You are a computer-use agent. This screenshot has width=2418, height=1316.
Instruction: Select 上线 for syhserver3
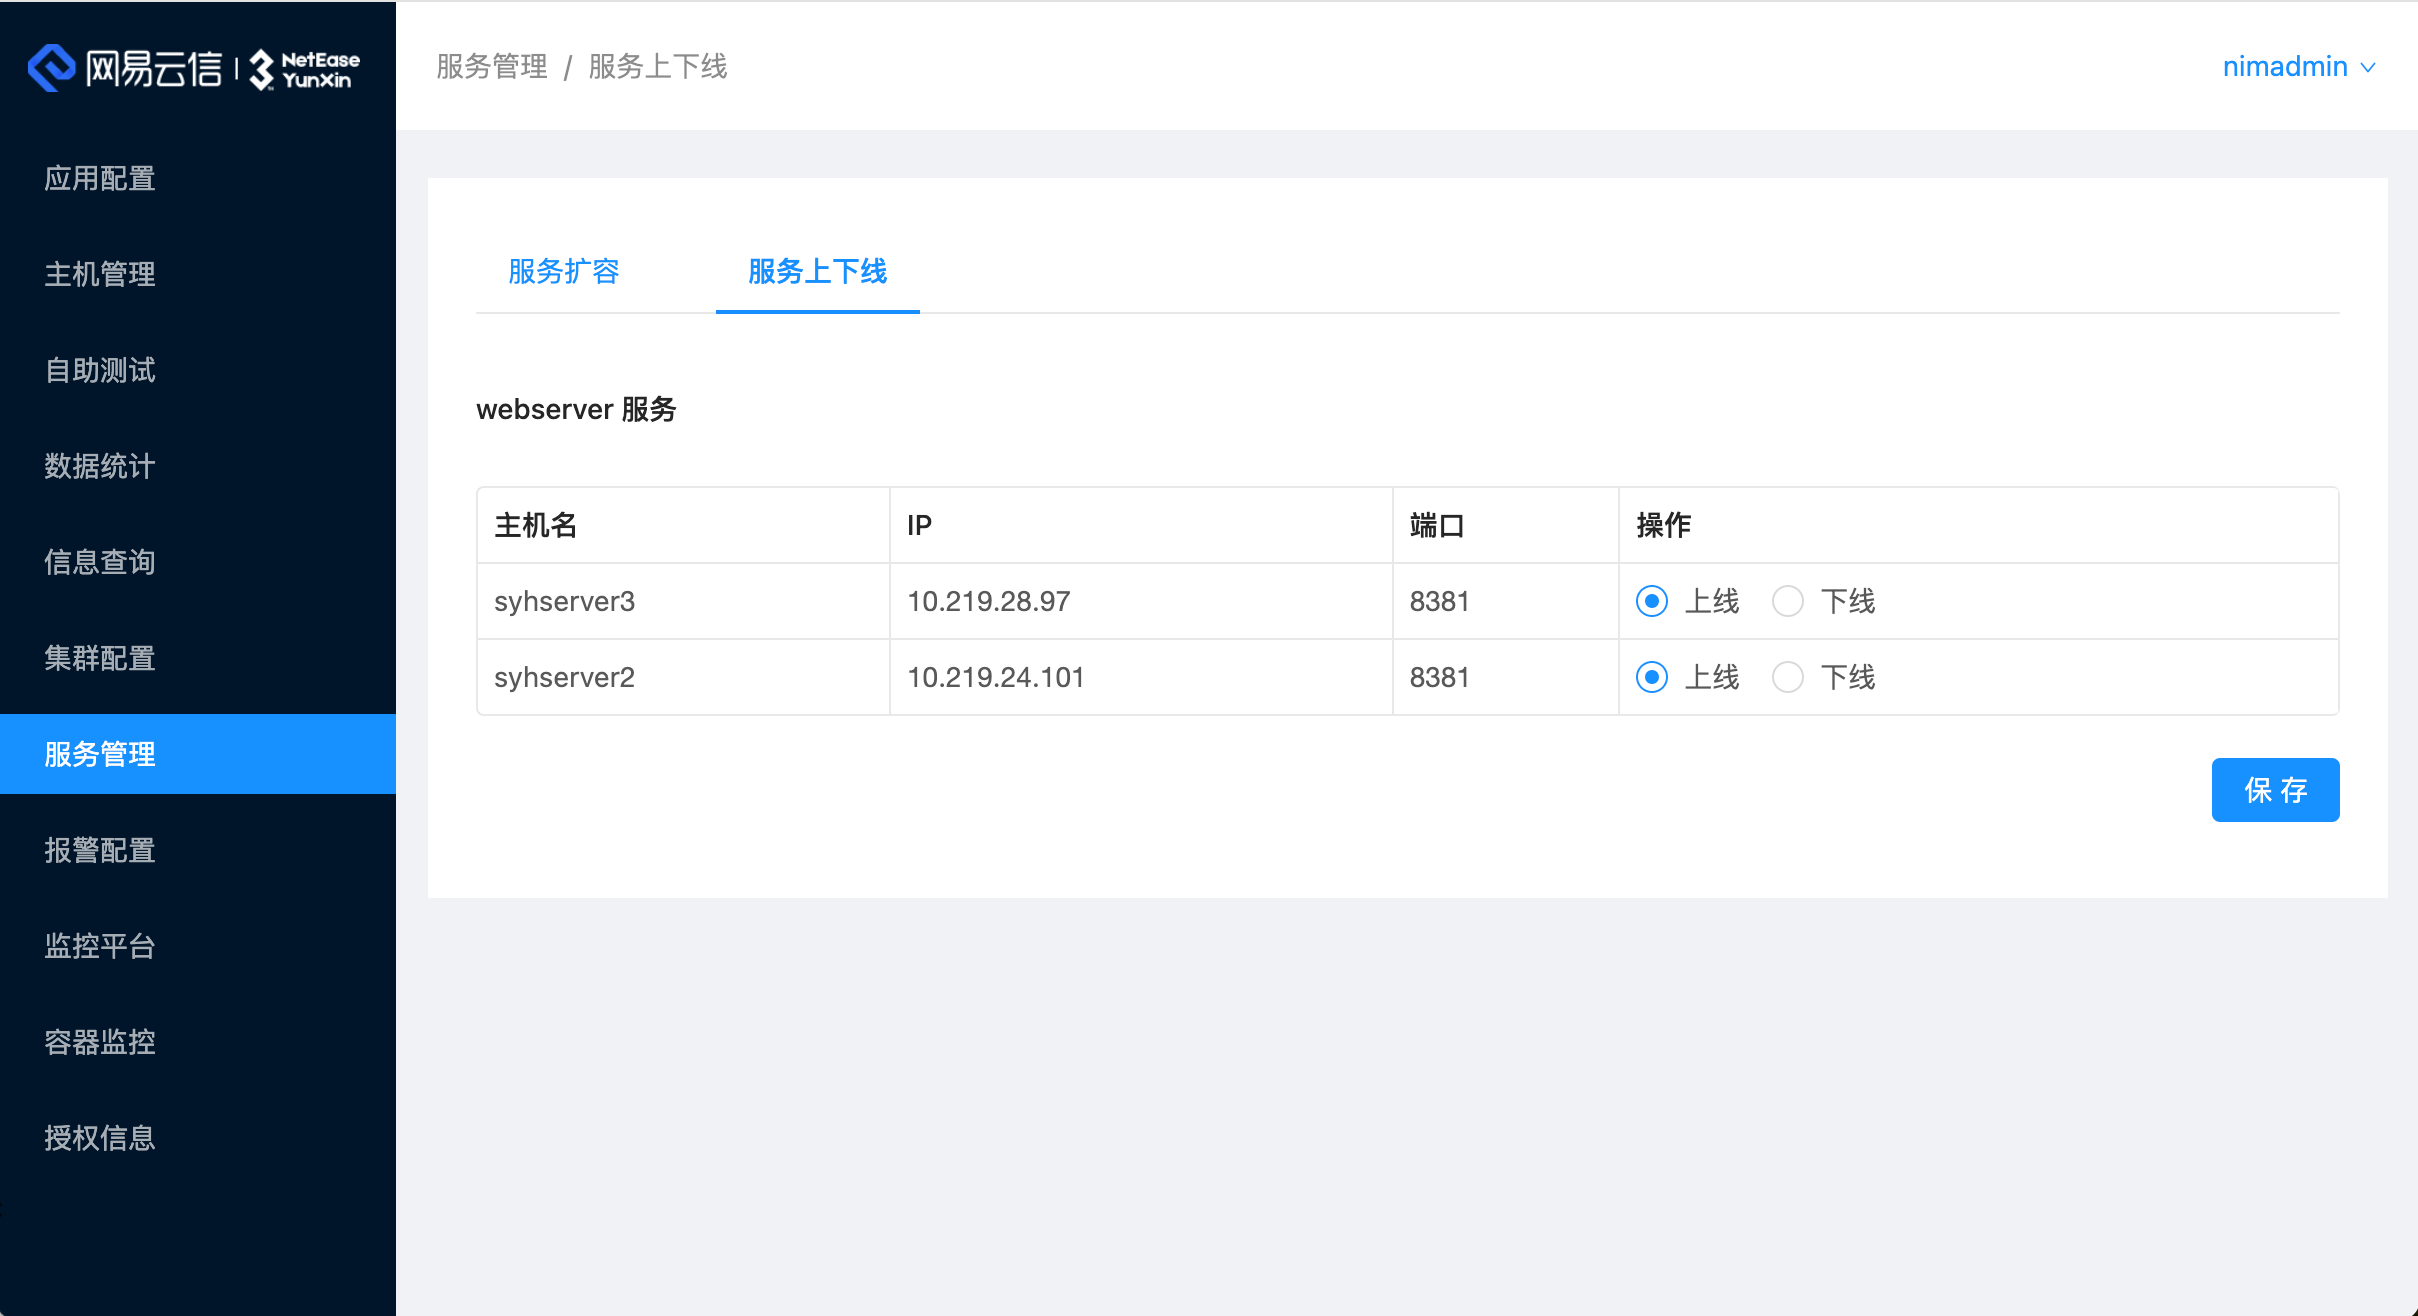click(x=1652, y=601)
